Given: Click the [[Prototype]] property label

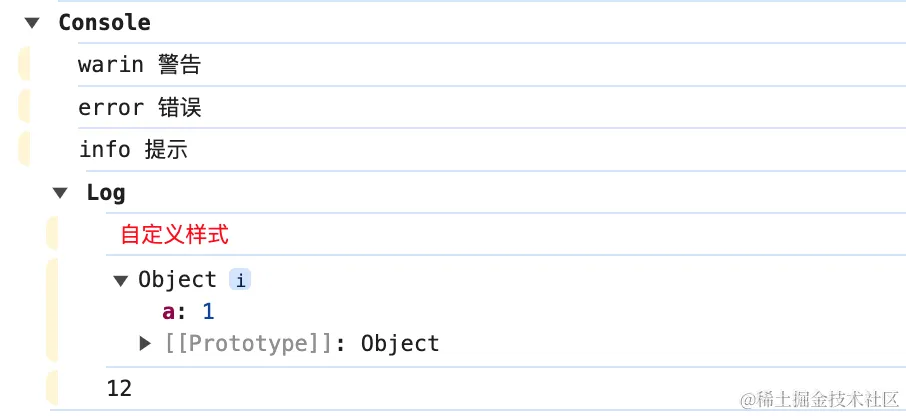Looking at the screenshot, I should pyautogui.click(x=249, y=344).
